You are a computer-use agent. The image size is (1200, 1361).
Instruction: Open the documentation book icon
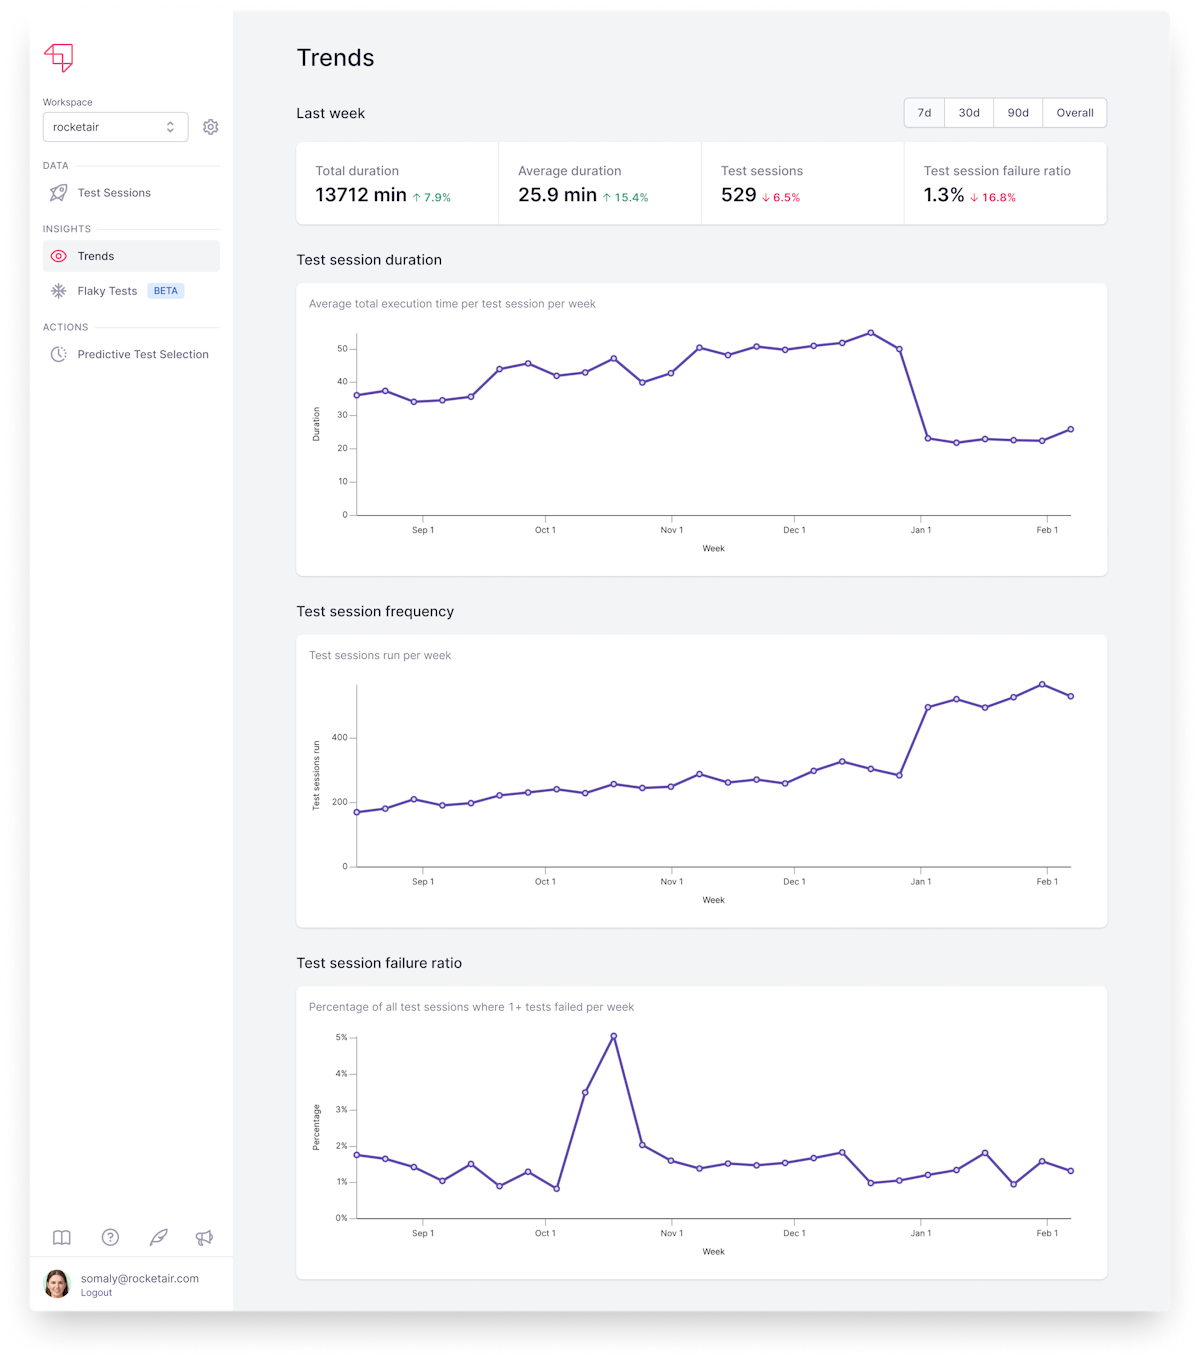[x=62, y=1238]
